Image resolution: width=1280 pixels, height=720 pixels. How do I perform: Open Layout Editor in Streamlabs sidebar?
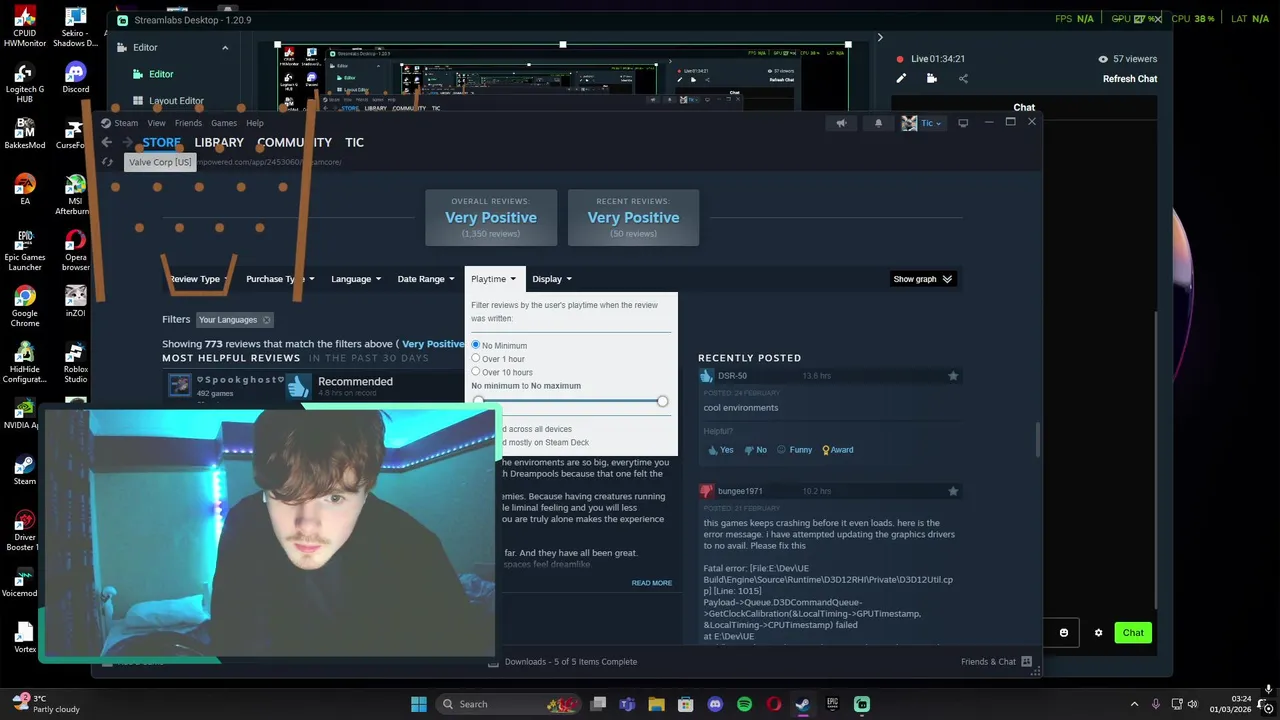[x=176, y=101]
